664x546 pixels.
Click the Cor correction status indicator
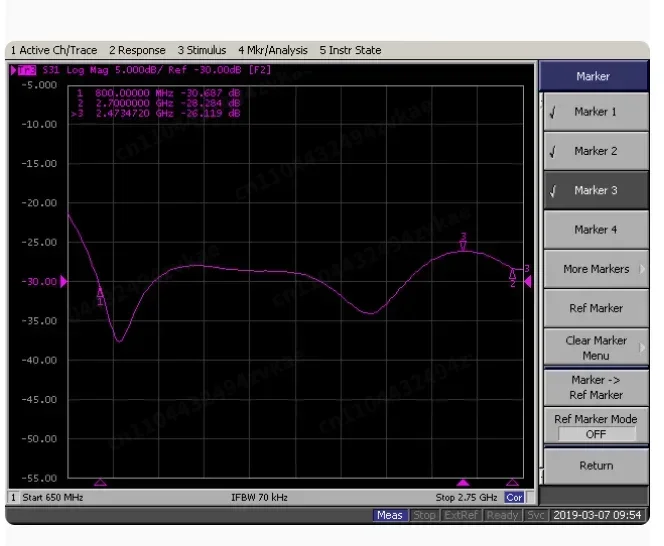[514, 498]
